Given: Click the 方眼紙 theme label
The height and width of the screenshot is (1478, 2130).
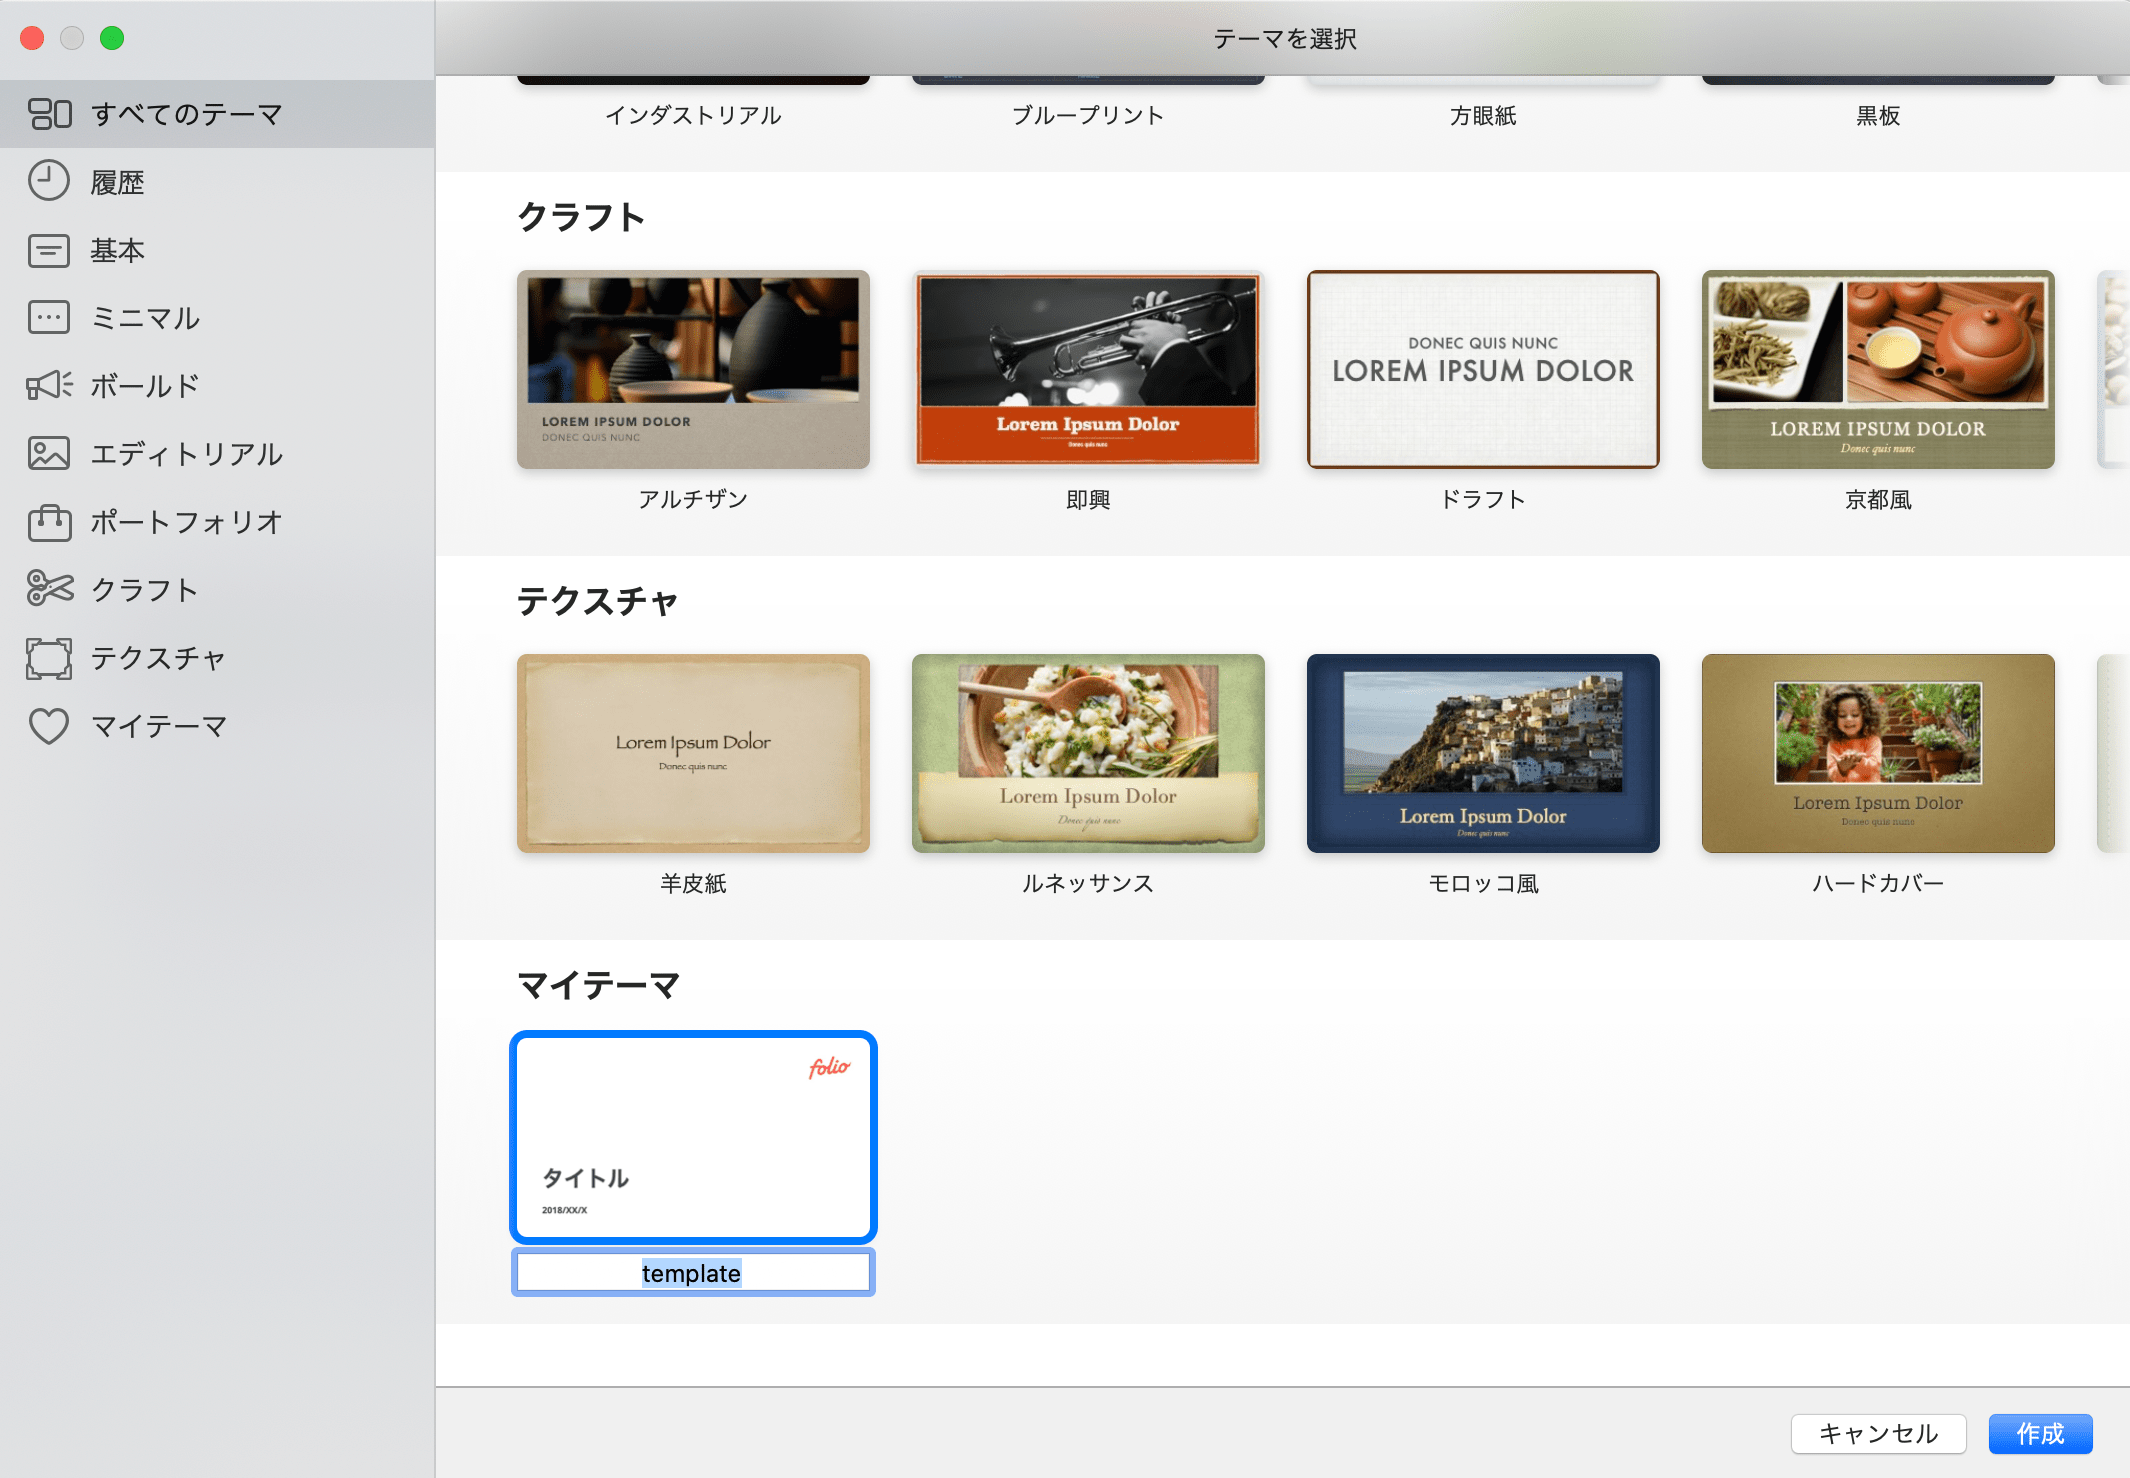Looking at the screenshot, I should pyautogui.click(x=1483, y=116).
